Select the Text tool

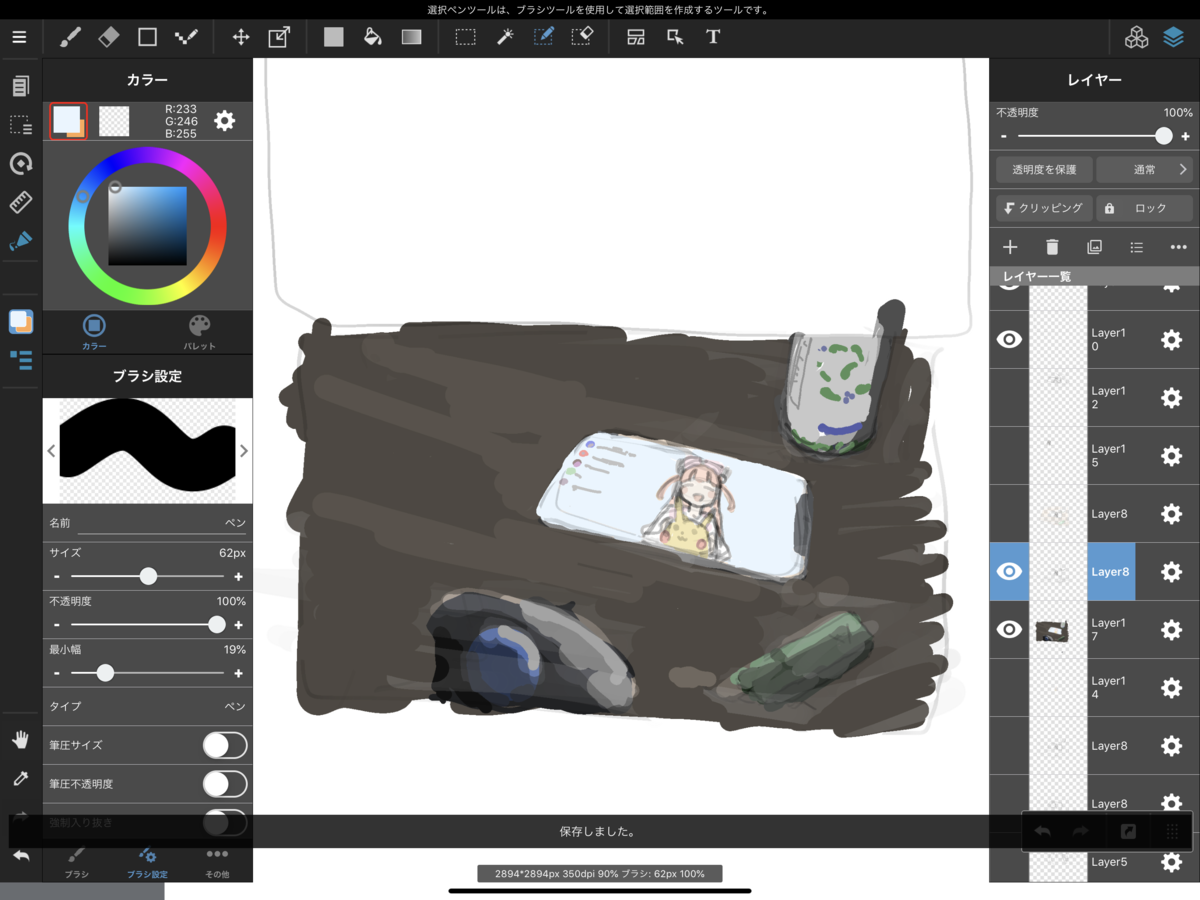click(x=713, y=37)
